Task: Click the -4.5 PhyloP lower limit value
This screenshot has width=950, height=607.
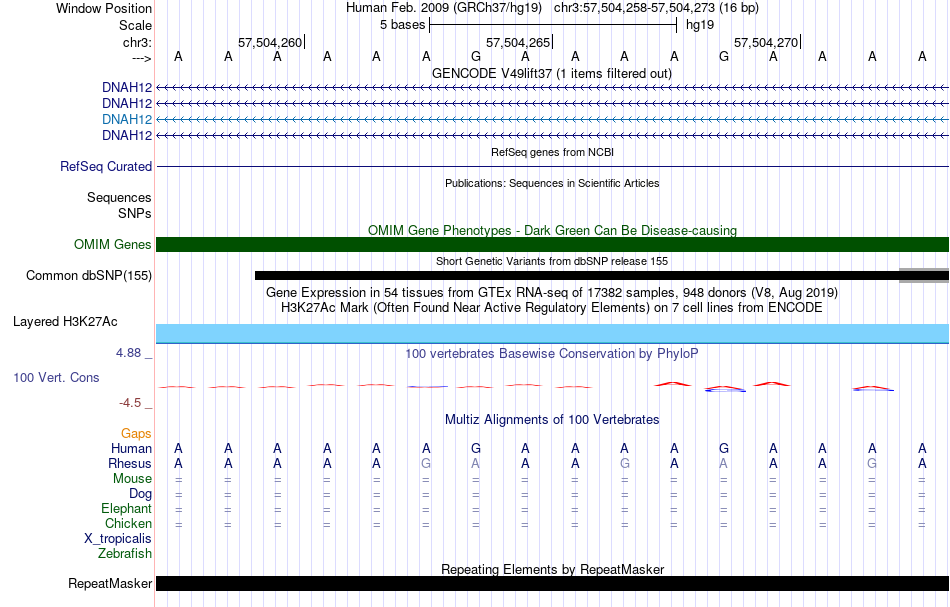Action: [130, 403]
